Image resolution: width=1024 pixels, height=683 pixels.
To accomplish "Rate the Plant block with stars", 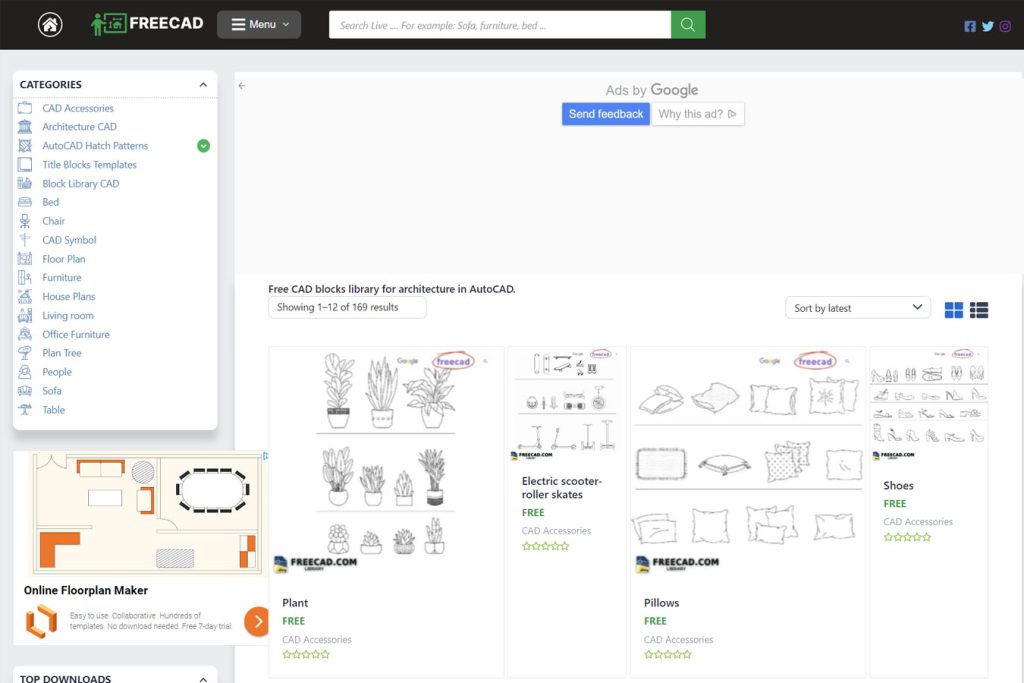I will 306,655.
